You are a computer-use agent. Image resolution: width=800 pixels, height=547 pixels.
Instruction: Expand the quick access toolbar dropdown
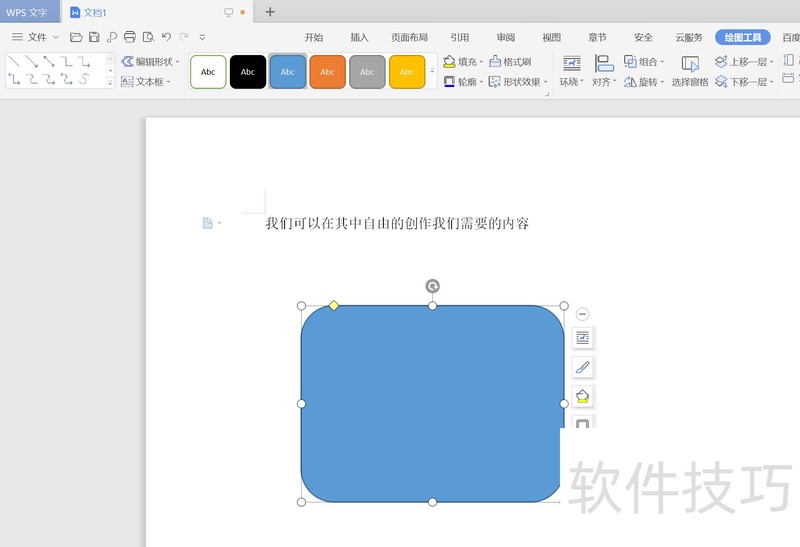coord(202,37)
